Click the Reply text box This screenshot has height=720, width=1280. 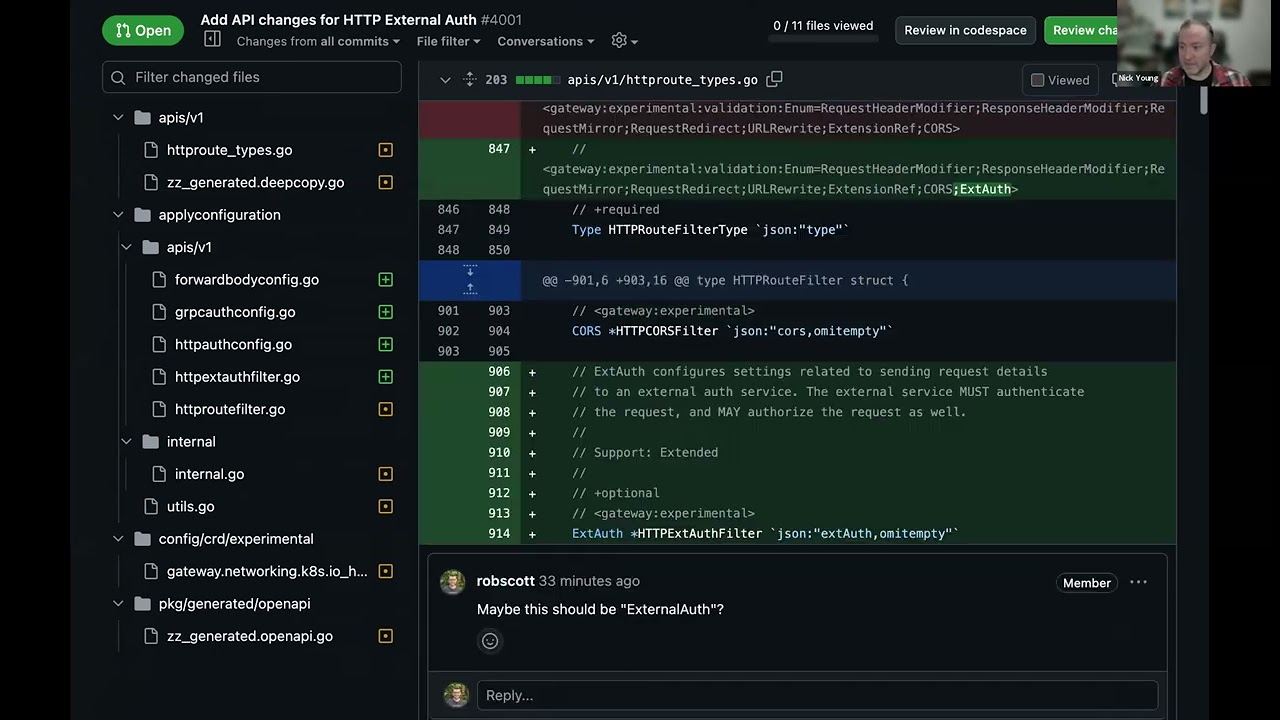(x=817, y=695)
